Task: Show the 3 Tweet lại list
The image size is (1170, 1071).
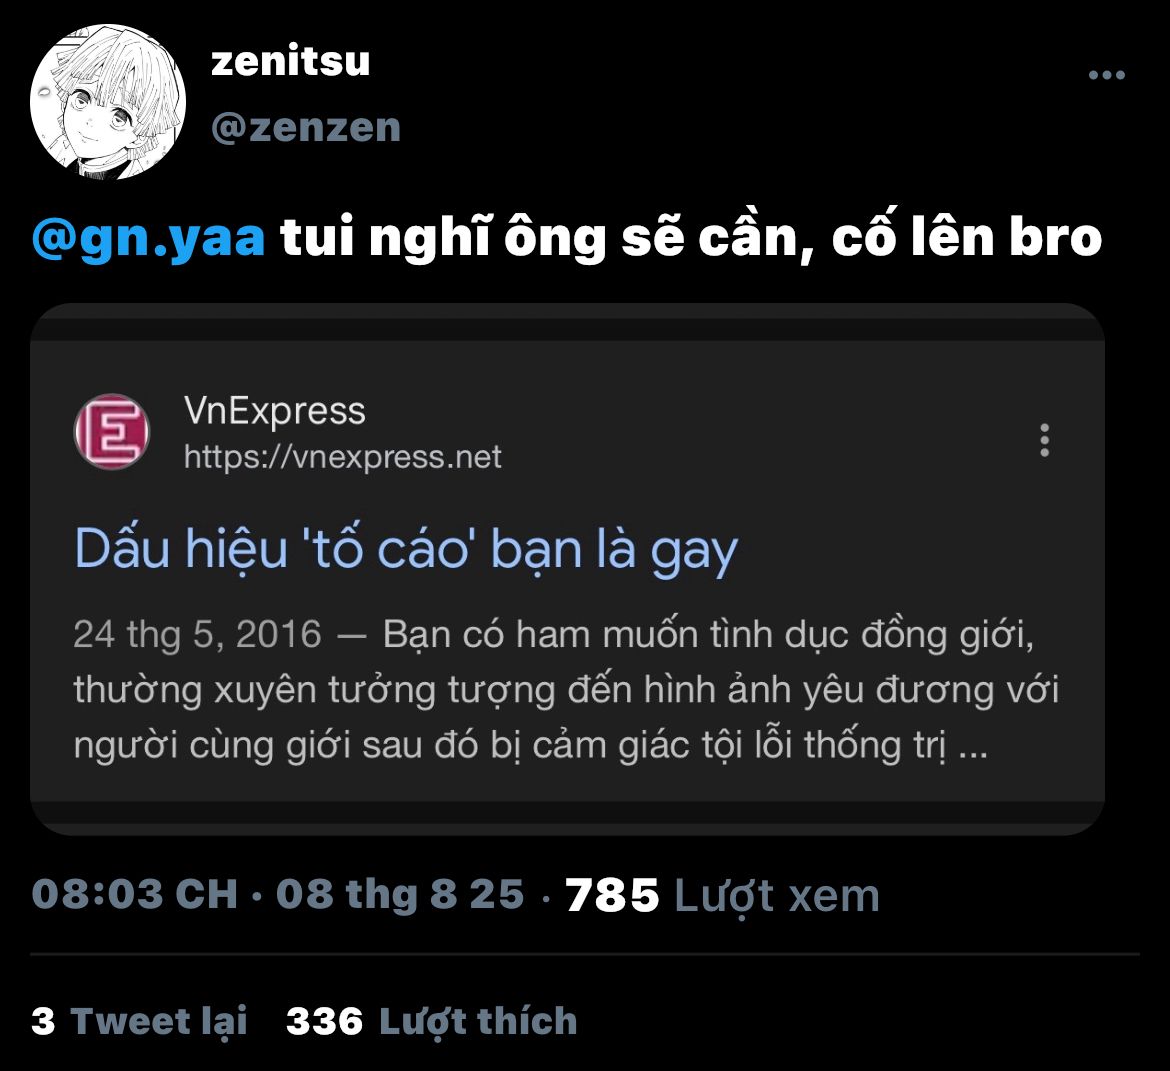Action: point(139,1021)
